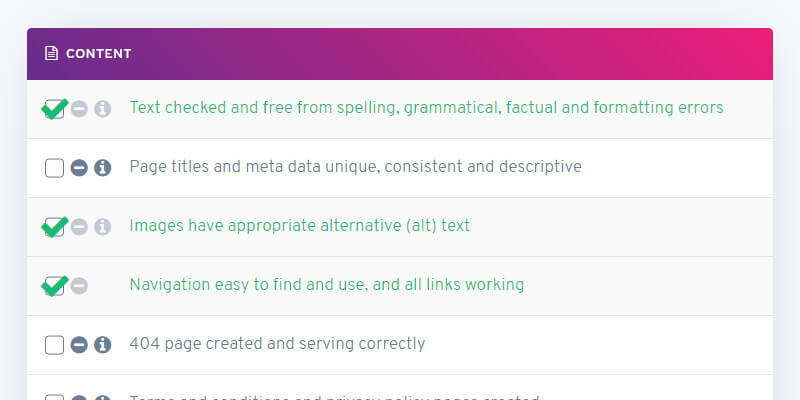The image size is (800, 400).
Task: Uncheck the text spelling and grammar checkbox
Action: click(54, 109)
